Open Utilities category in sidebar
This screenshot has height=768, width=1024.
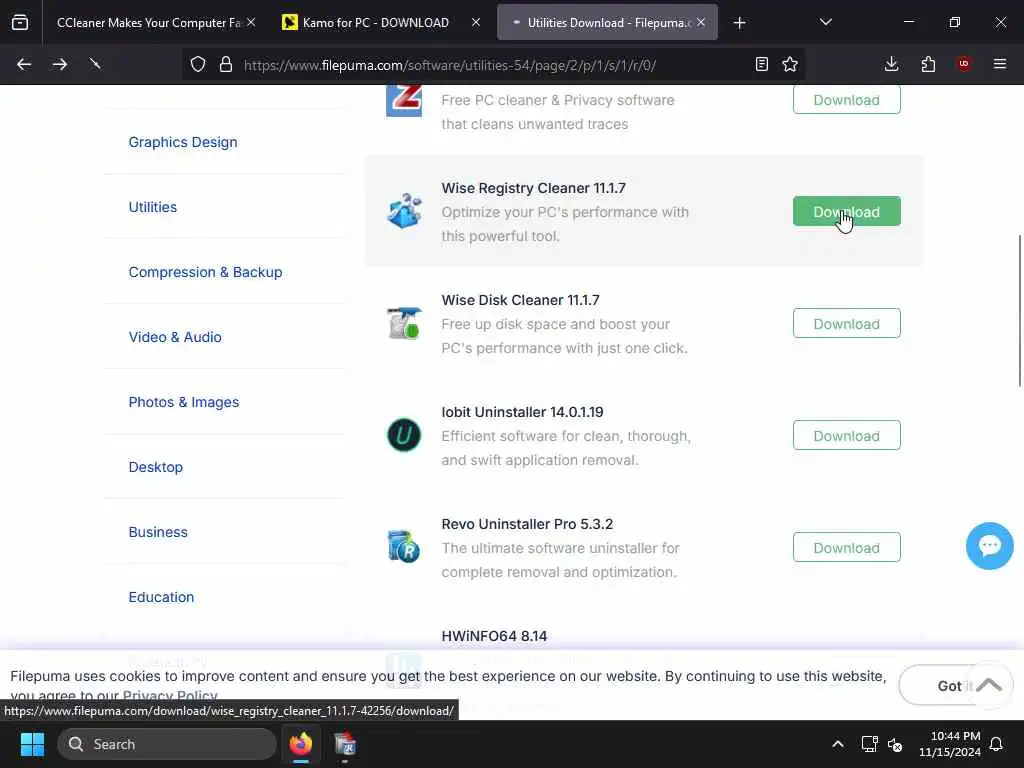coord(153,207)
